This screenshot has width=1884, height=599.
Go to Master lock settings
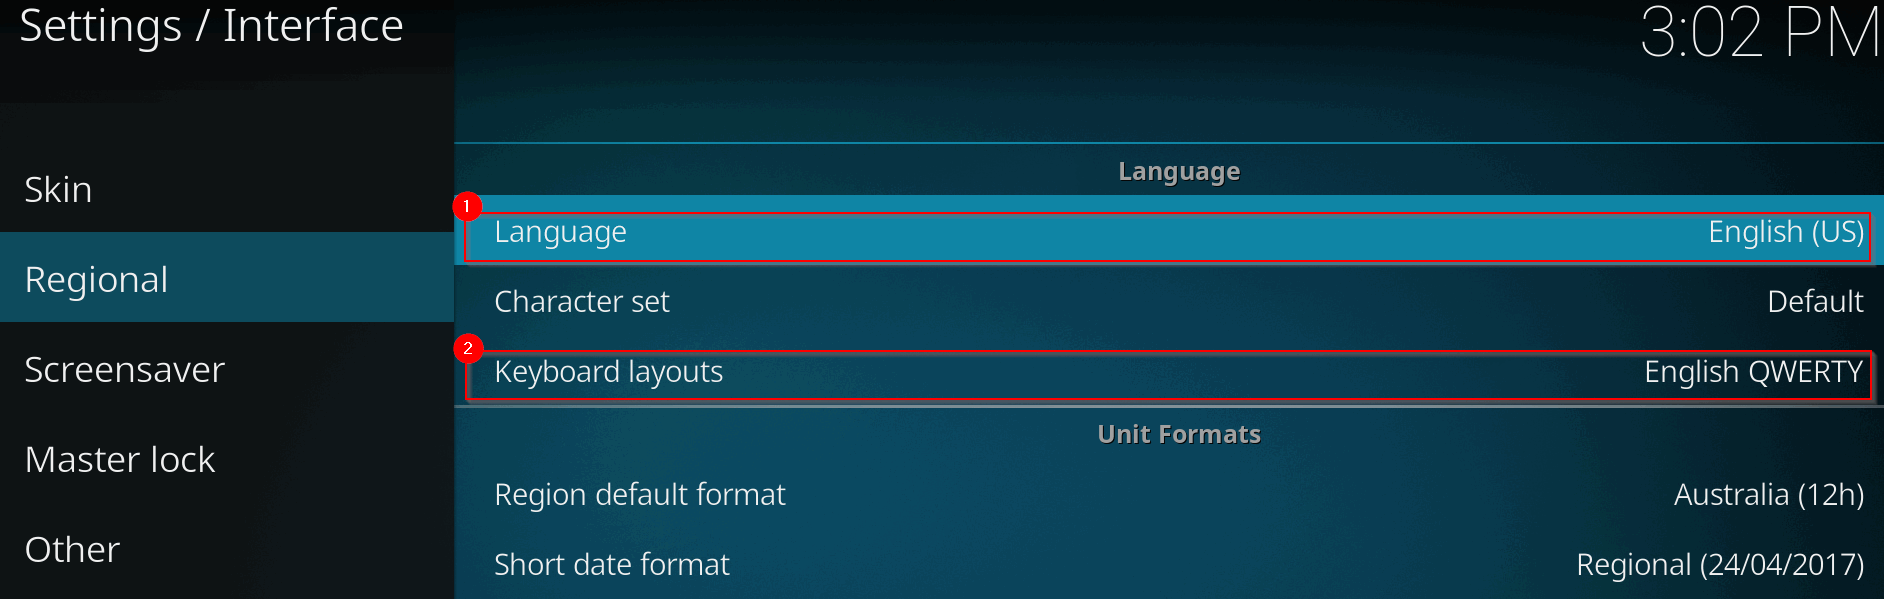(x=120, y=459)
